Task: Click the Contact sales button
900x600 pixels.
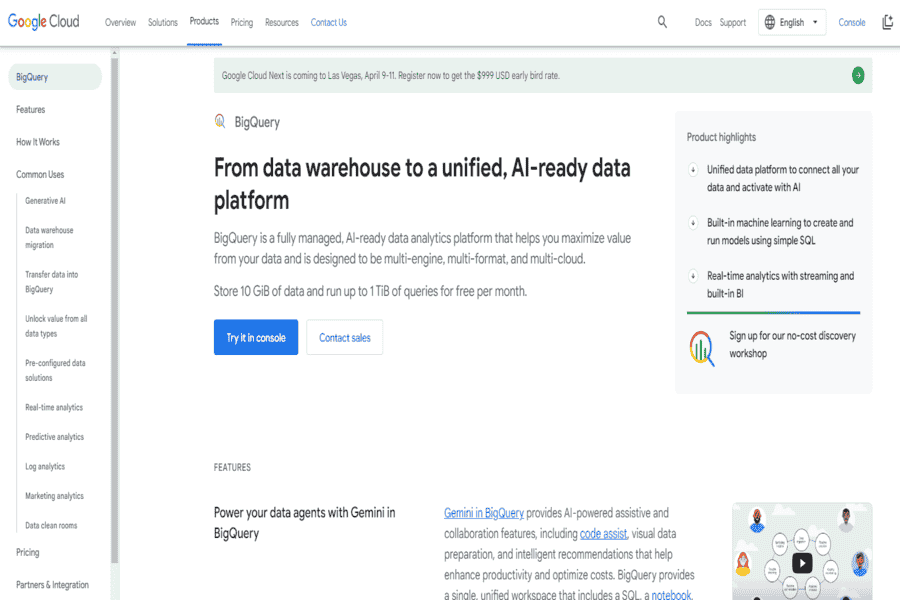Action: tap(344, 337)
